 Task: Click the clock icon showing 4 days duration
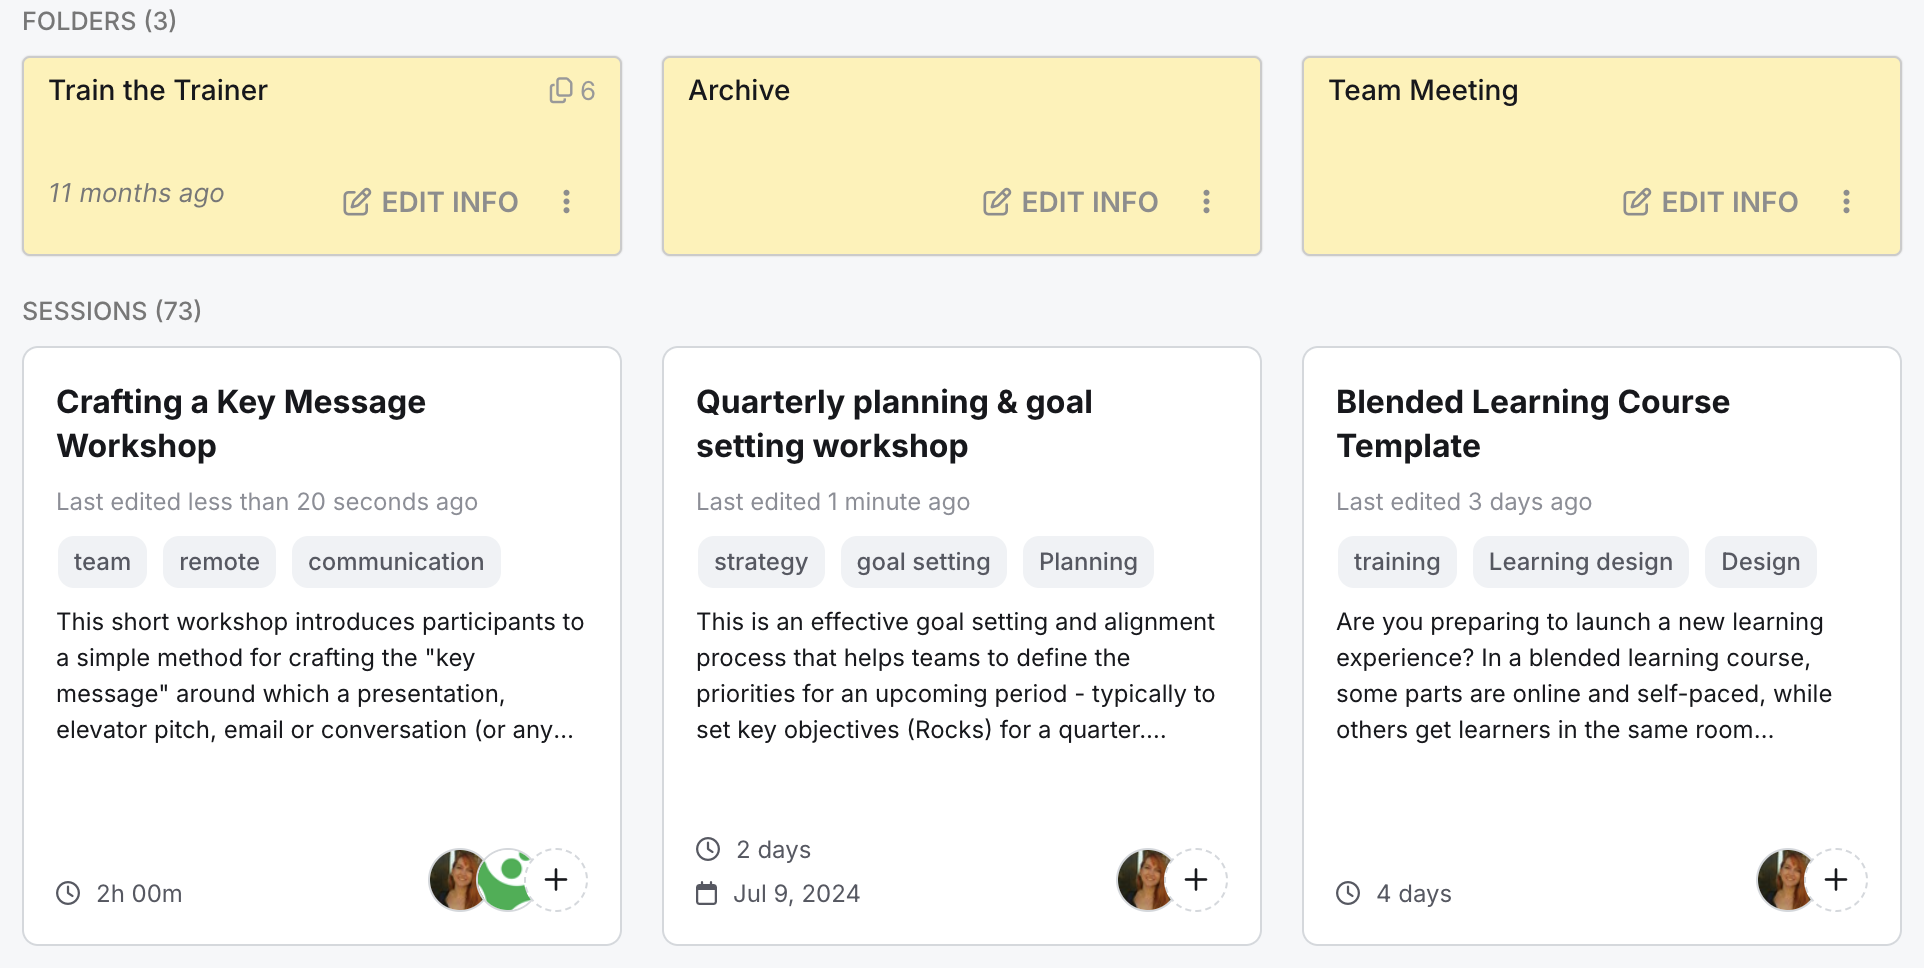(1348, 893)
